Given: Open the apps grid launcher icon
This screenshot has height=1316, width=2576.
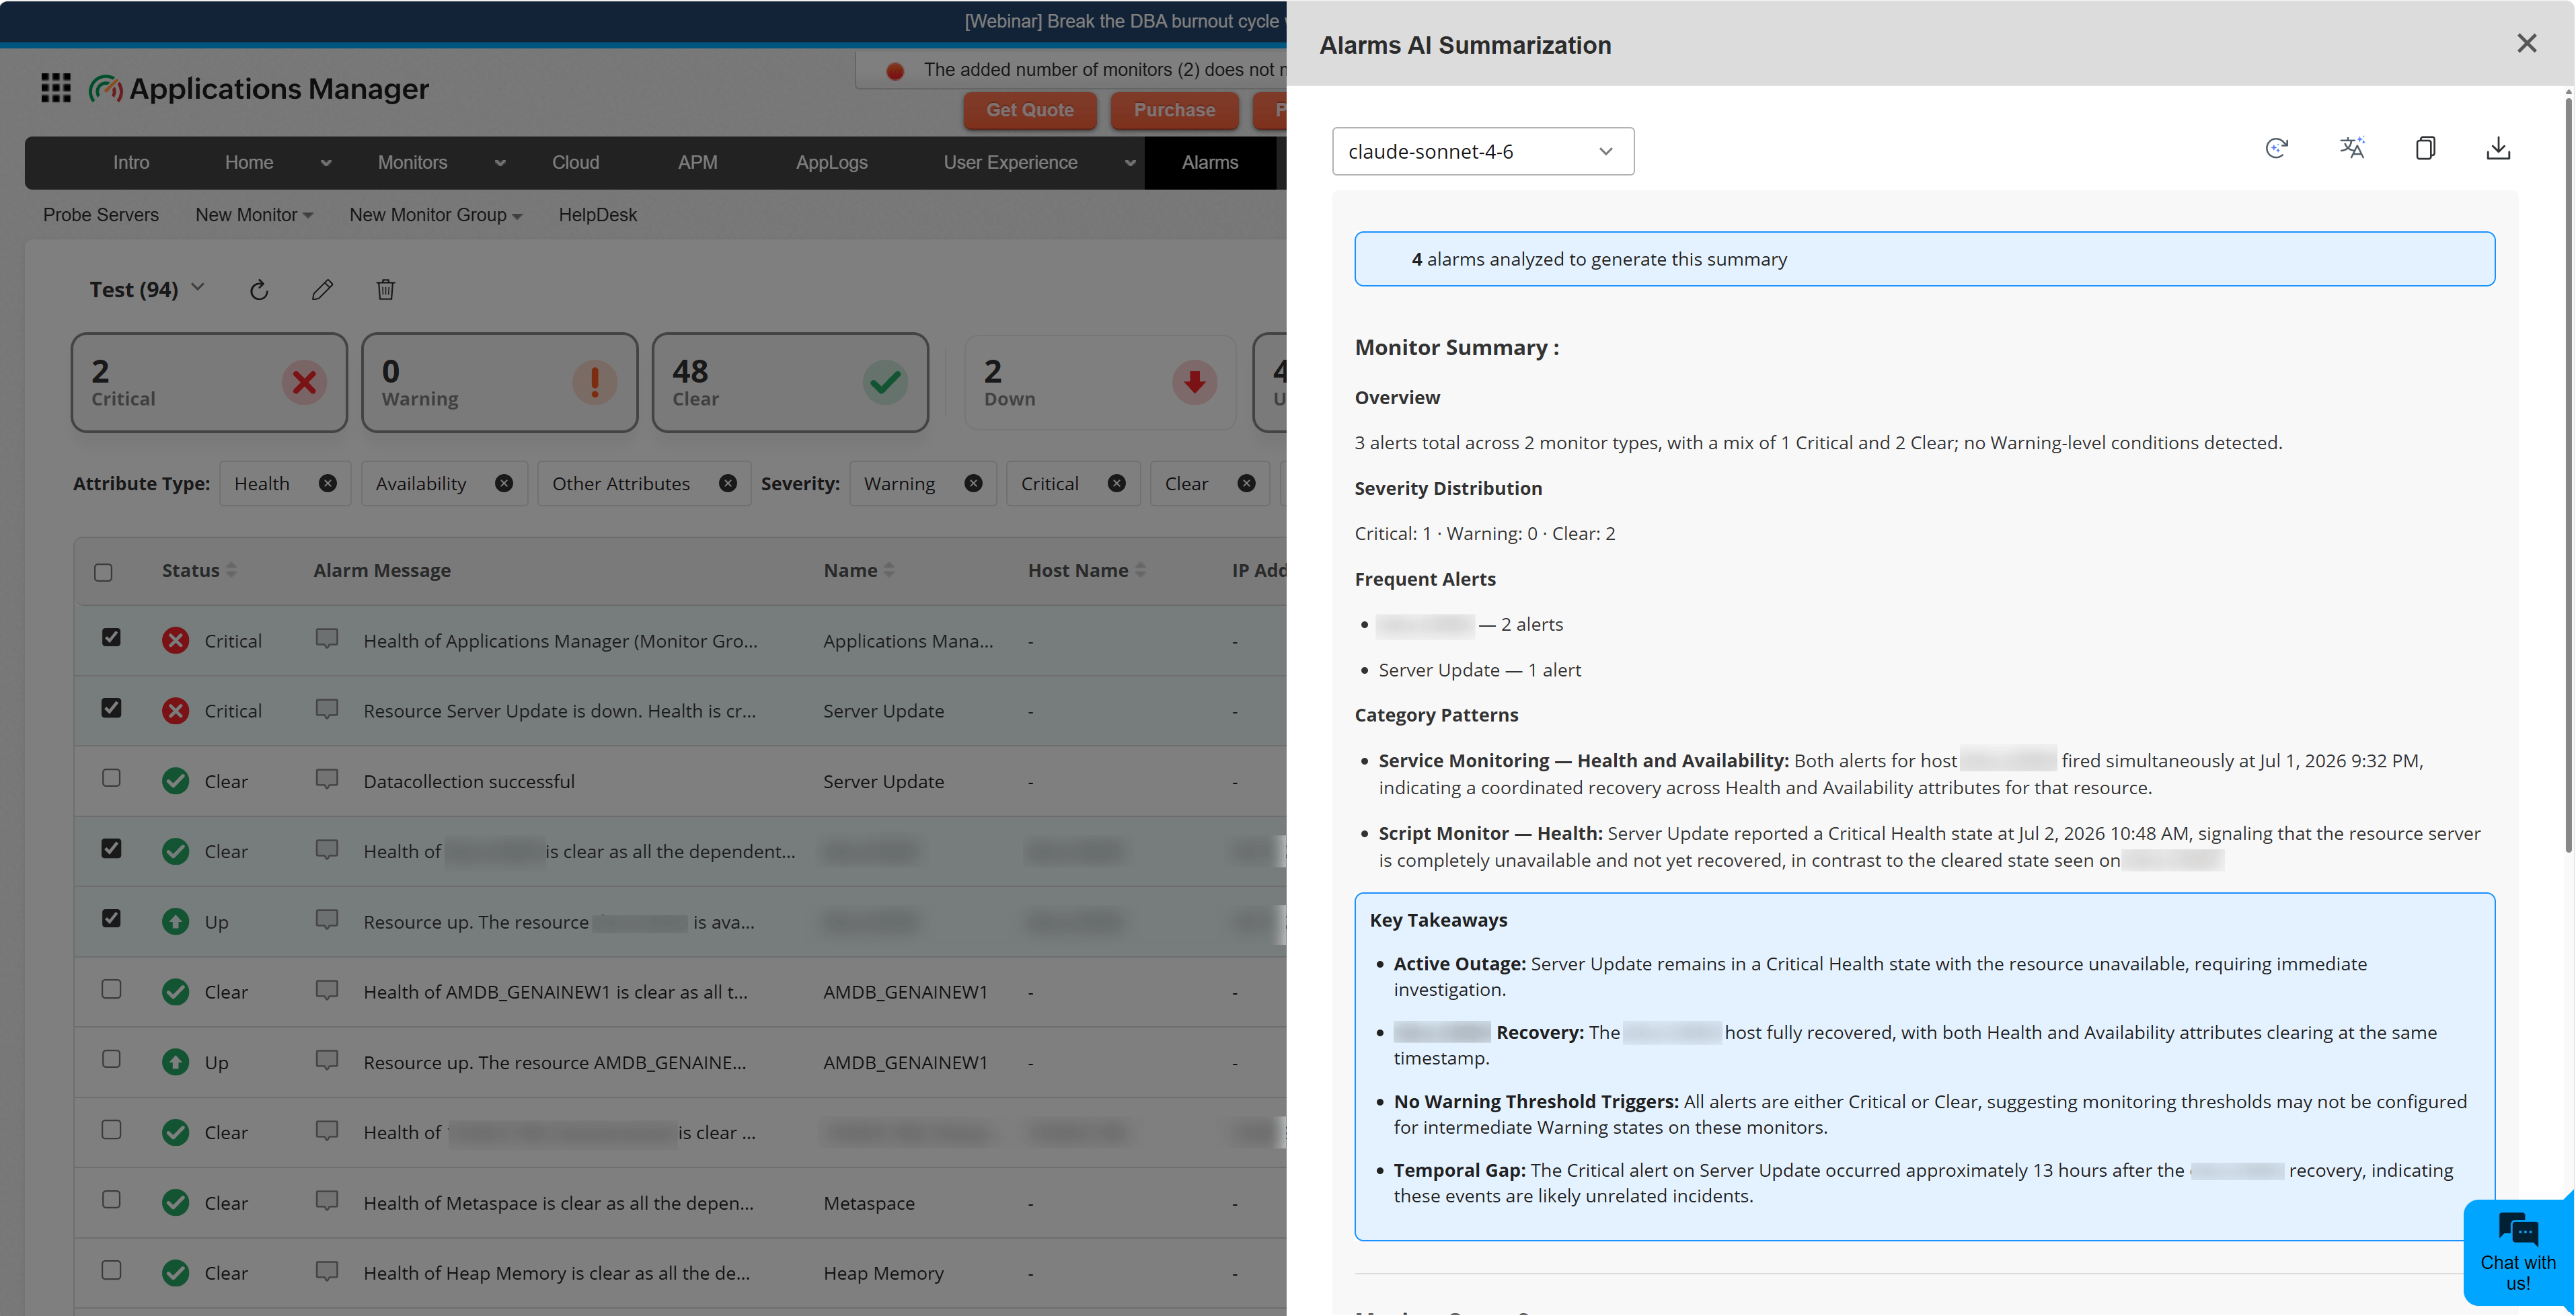Looking at the screenshot, I should coord(56,88).
